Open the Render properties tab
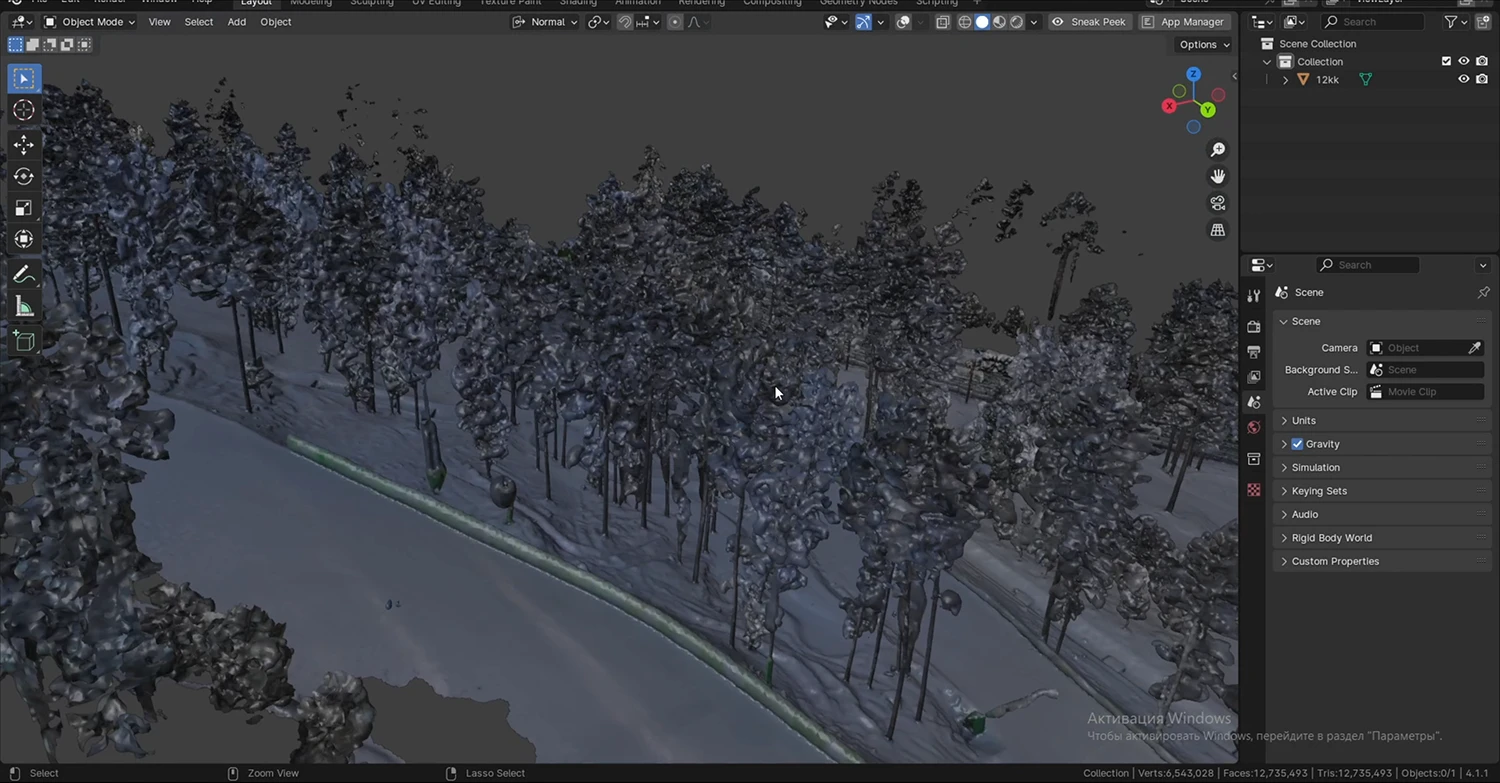Screen dimensions: 1500x783 click(x=1254, y=326)
